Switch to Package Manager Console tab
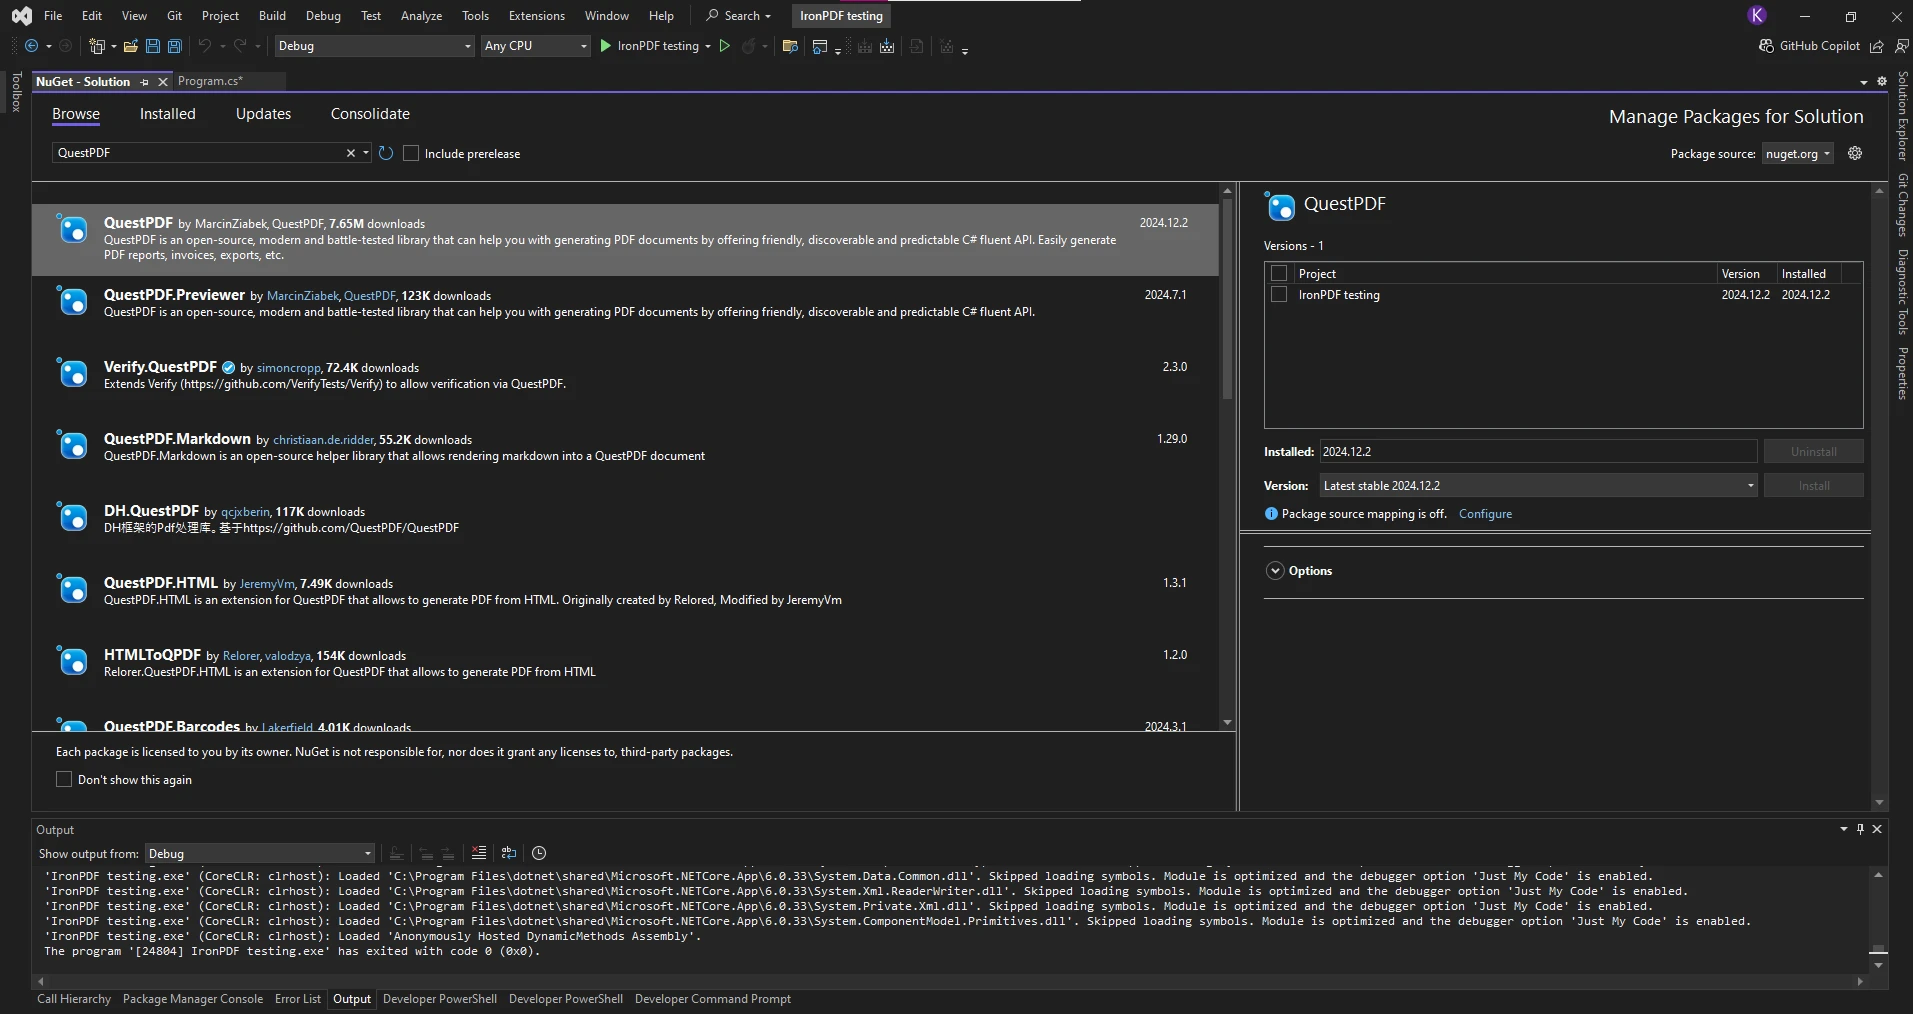The height and width of the screenshot is (1014, 1913). (x=193, y=999)
